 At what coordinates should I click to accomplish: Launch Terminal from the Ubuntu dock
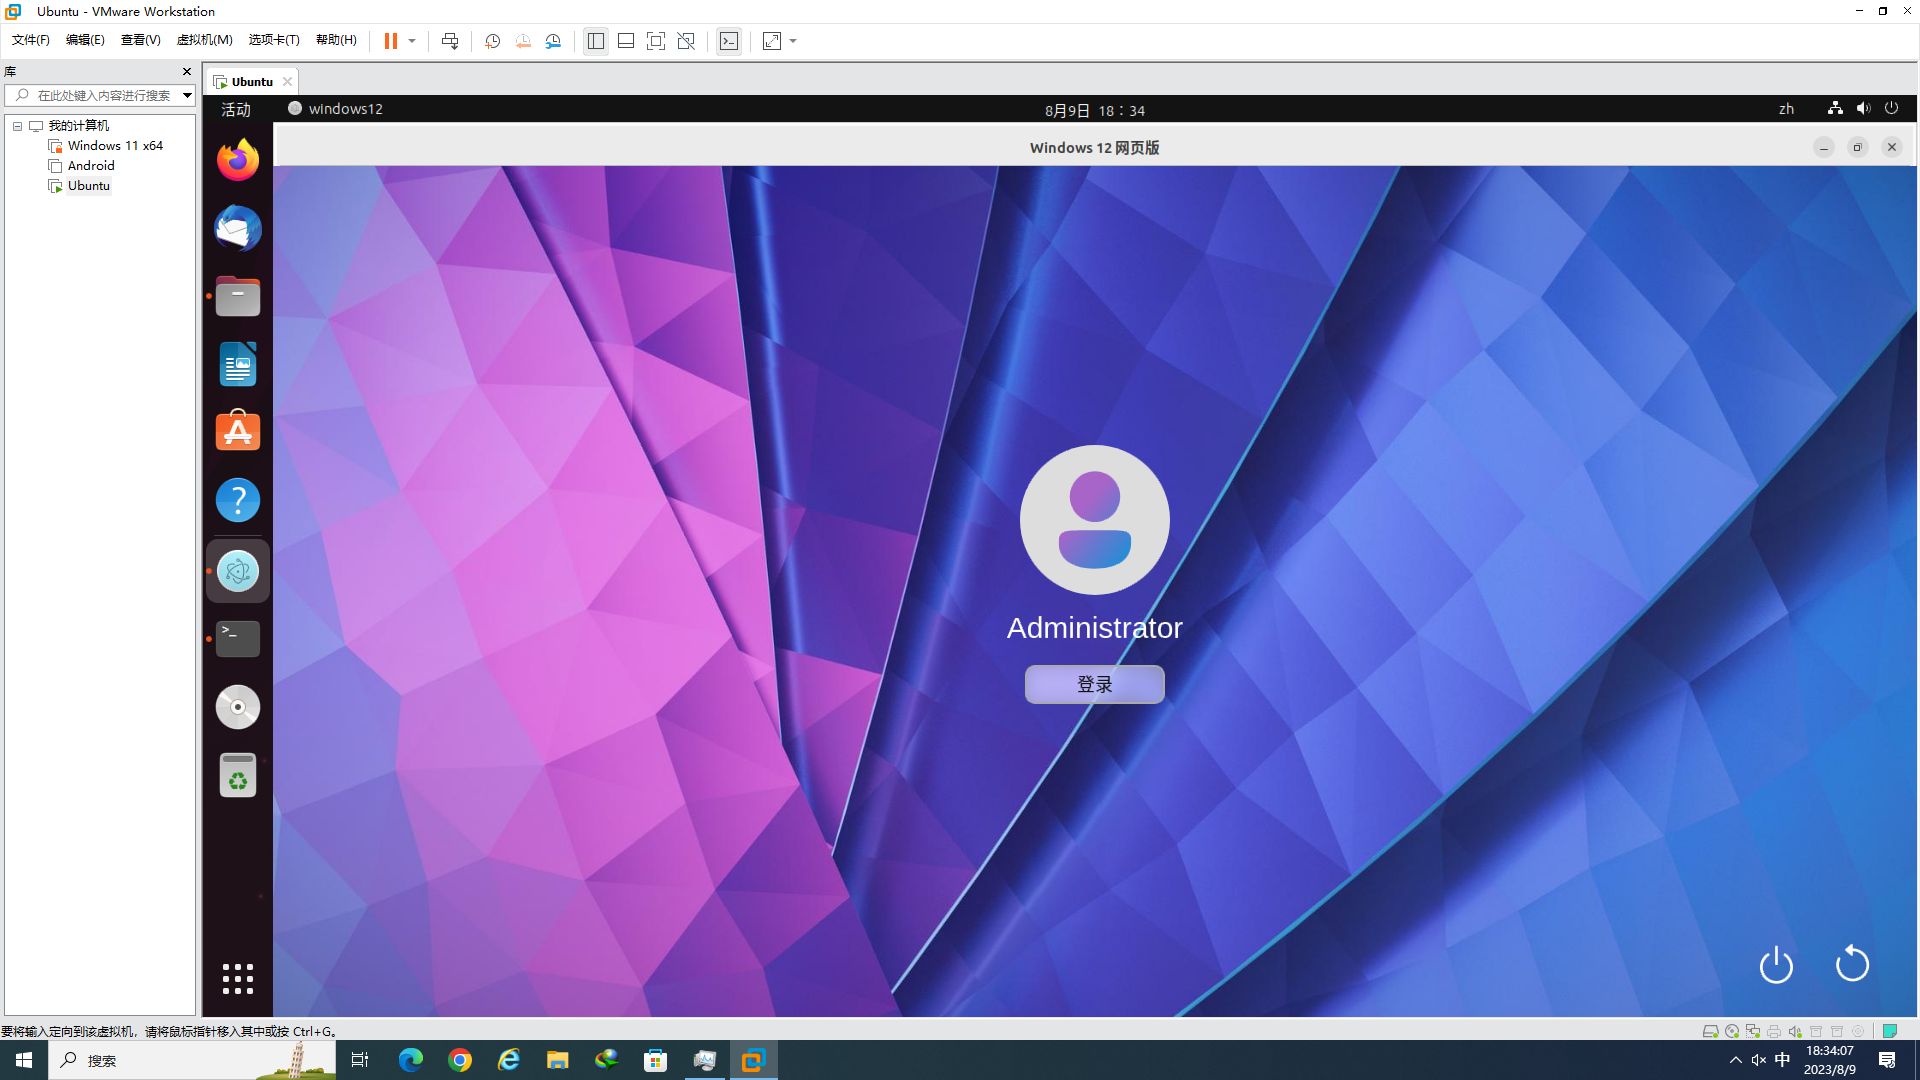pos(238,639)
